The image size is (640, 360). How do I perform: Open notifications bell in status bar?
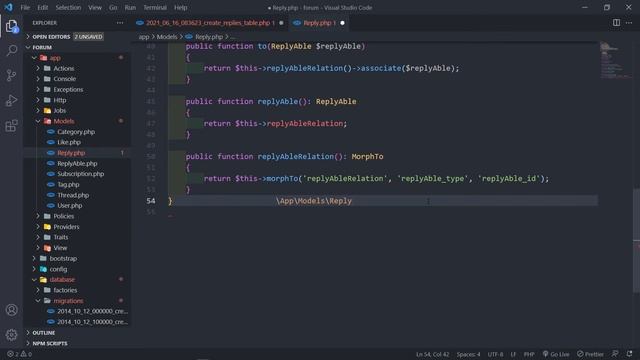[x=629, y=354]
